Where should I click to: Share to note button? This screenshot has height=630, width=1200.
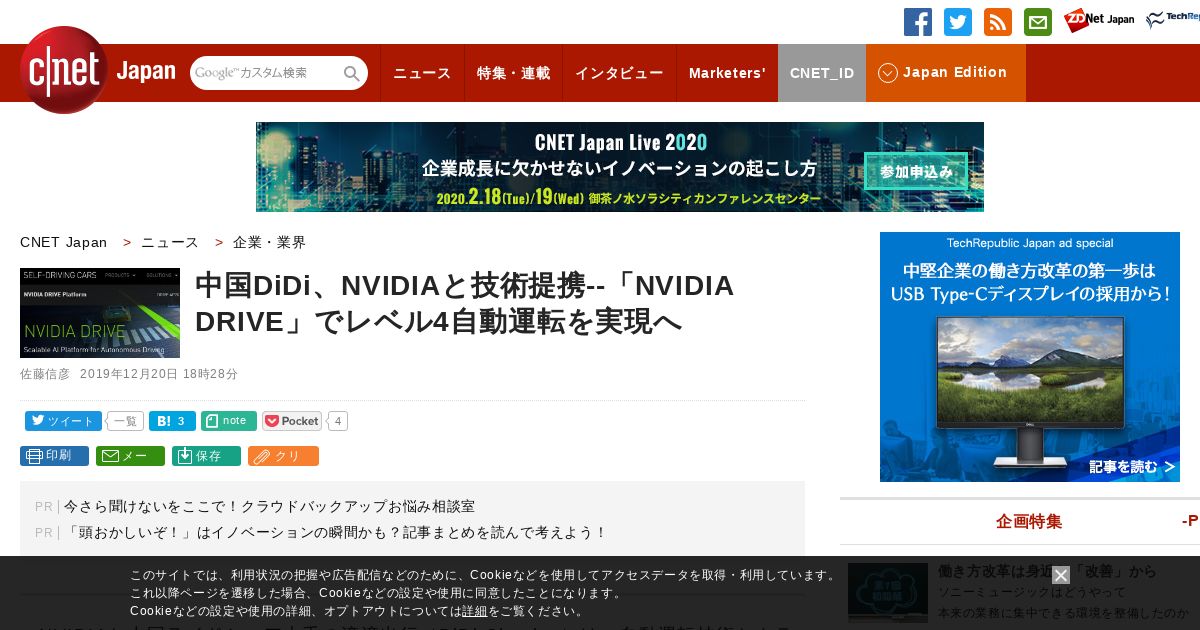click(229, 421)
